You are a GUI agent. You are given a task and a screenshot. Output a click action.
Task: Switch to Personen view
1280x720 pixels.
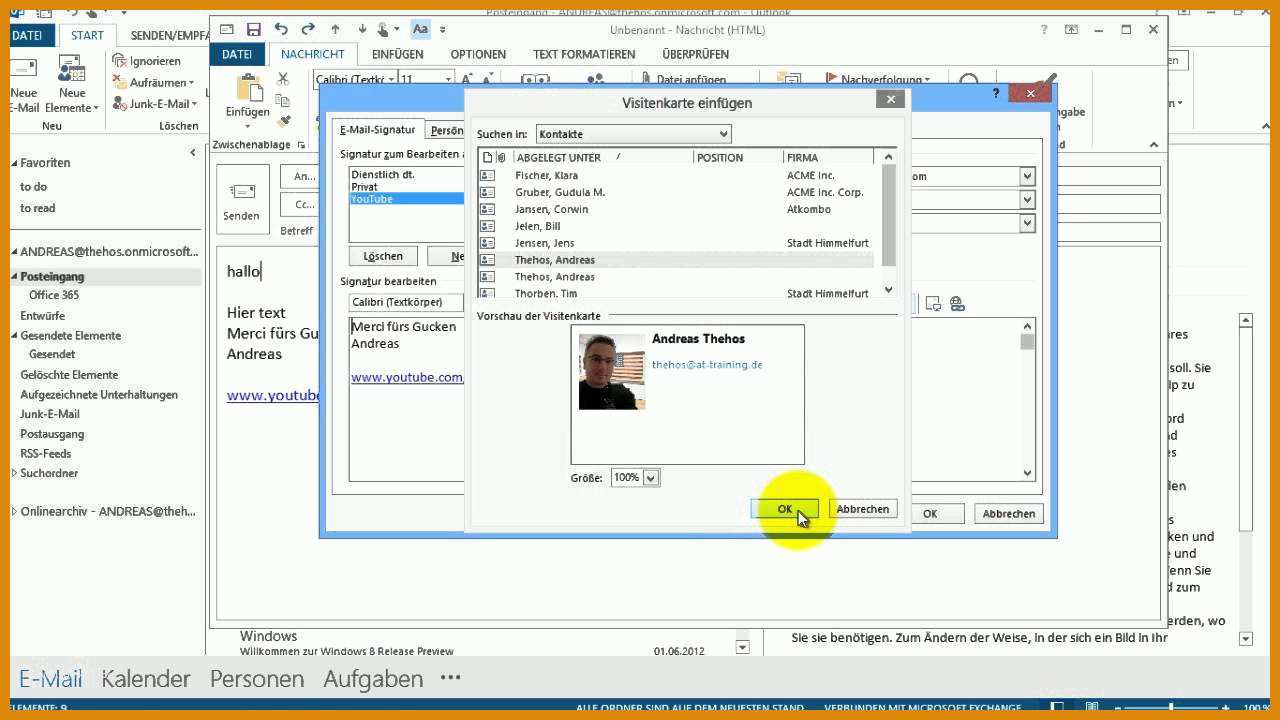(x=257, y=679)
